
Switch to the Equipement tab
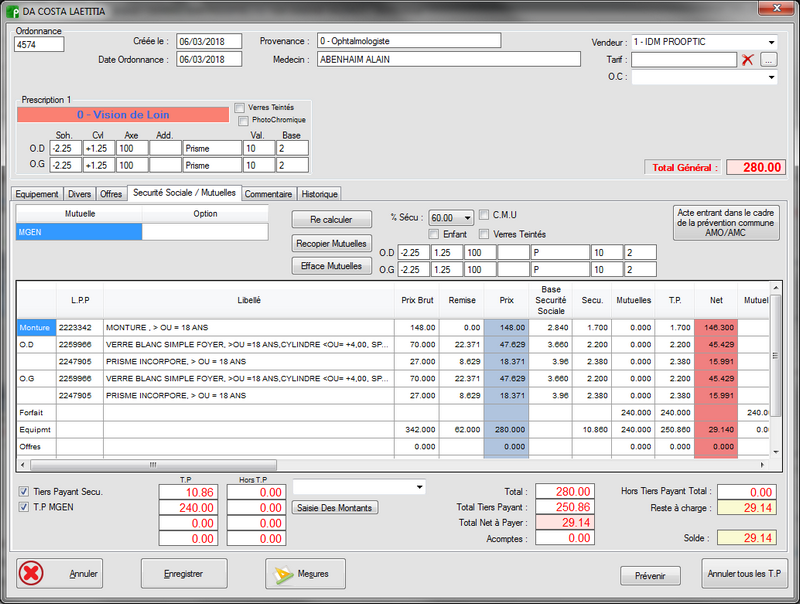click(x=37, y=194)
